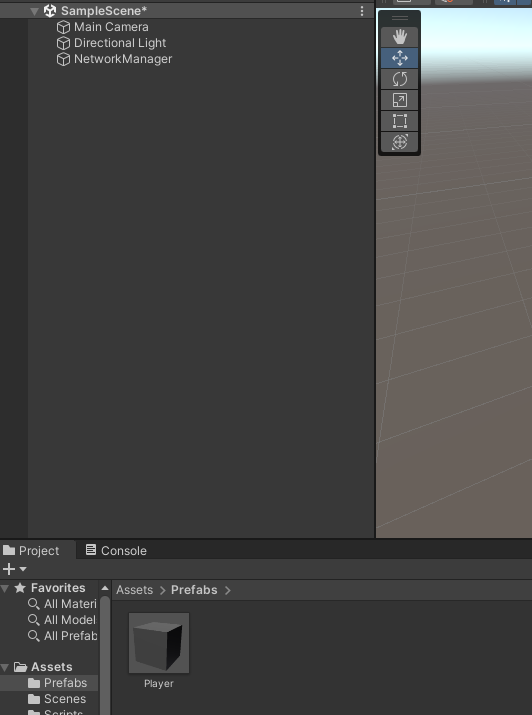Click the Favorites star label
Viewport: 532px width, 715px height.
pos(50,588)
